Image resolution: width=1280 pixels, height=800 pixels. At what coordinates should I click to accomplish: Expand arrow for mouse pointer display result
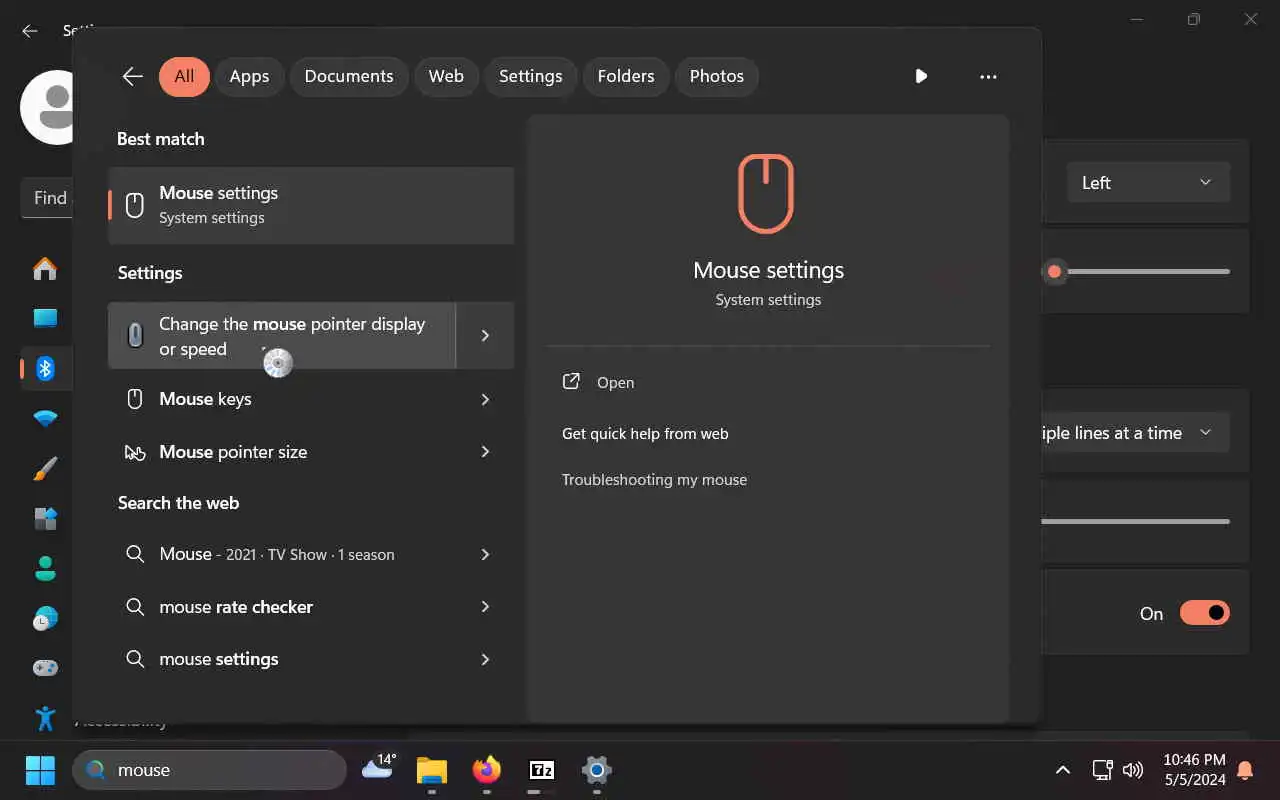point(485,336)
